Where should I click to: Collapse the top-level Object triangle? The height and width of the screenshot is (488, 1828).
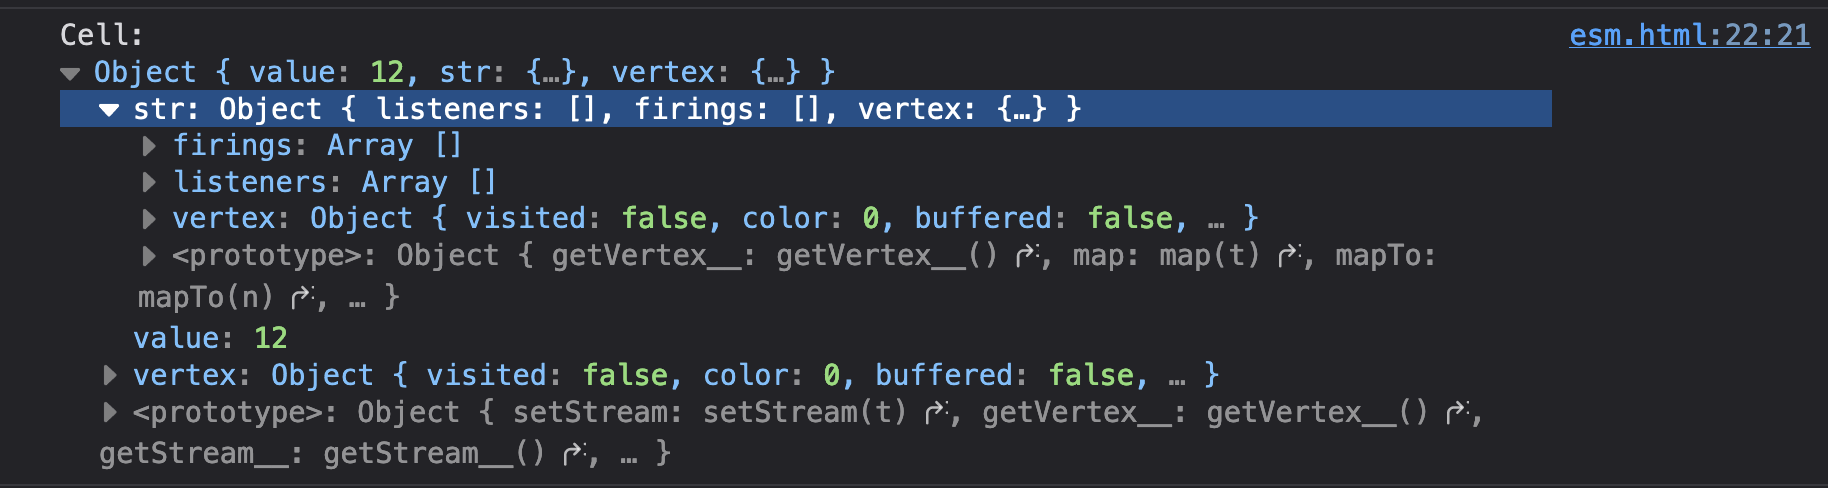pos(70,73)
